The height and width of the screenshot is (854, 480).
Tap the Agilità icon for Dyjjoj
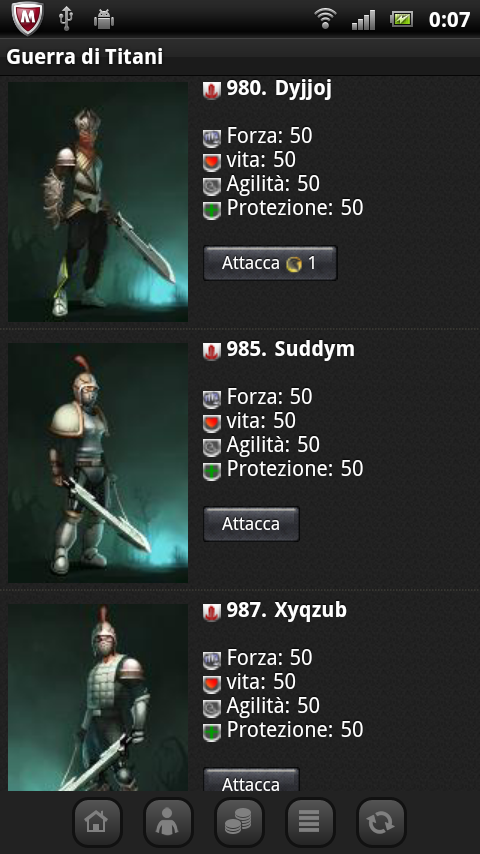[x=211, y=186]
